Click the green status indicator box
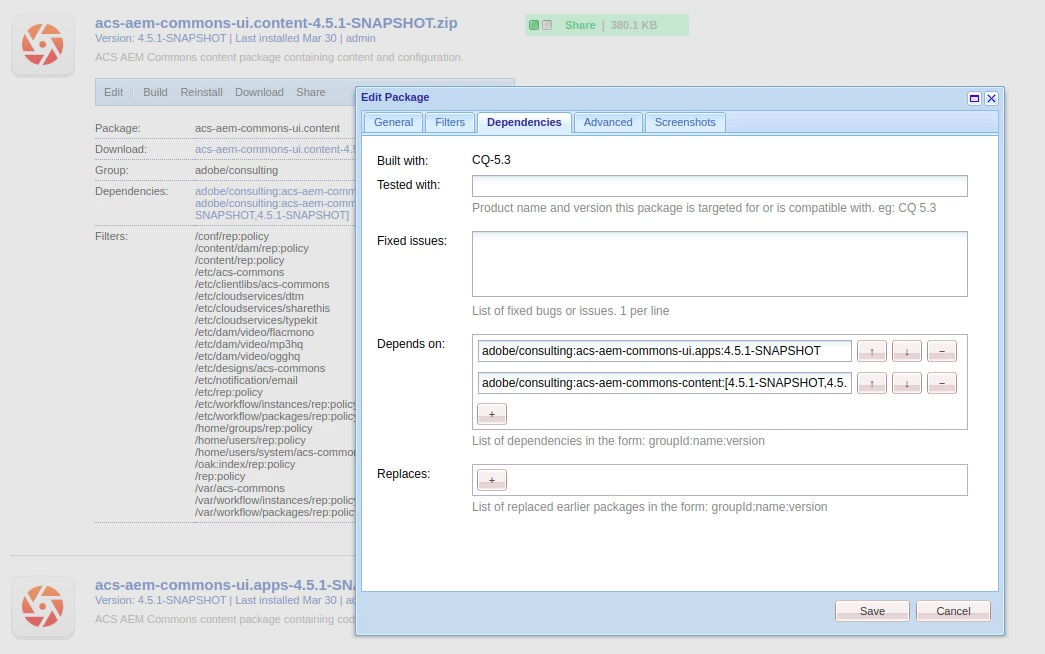The image size is (1045, 654). click(x=534, y=25)
